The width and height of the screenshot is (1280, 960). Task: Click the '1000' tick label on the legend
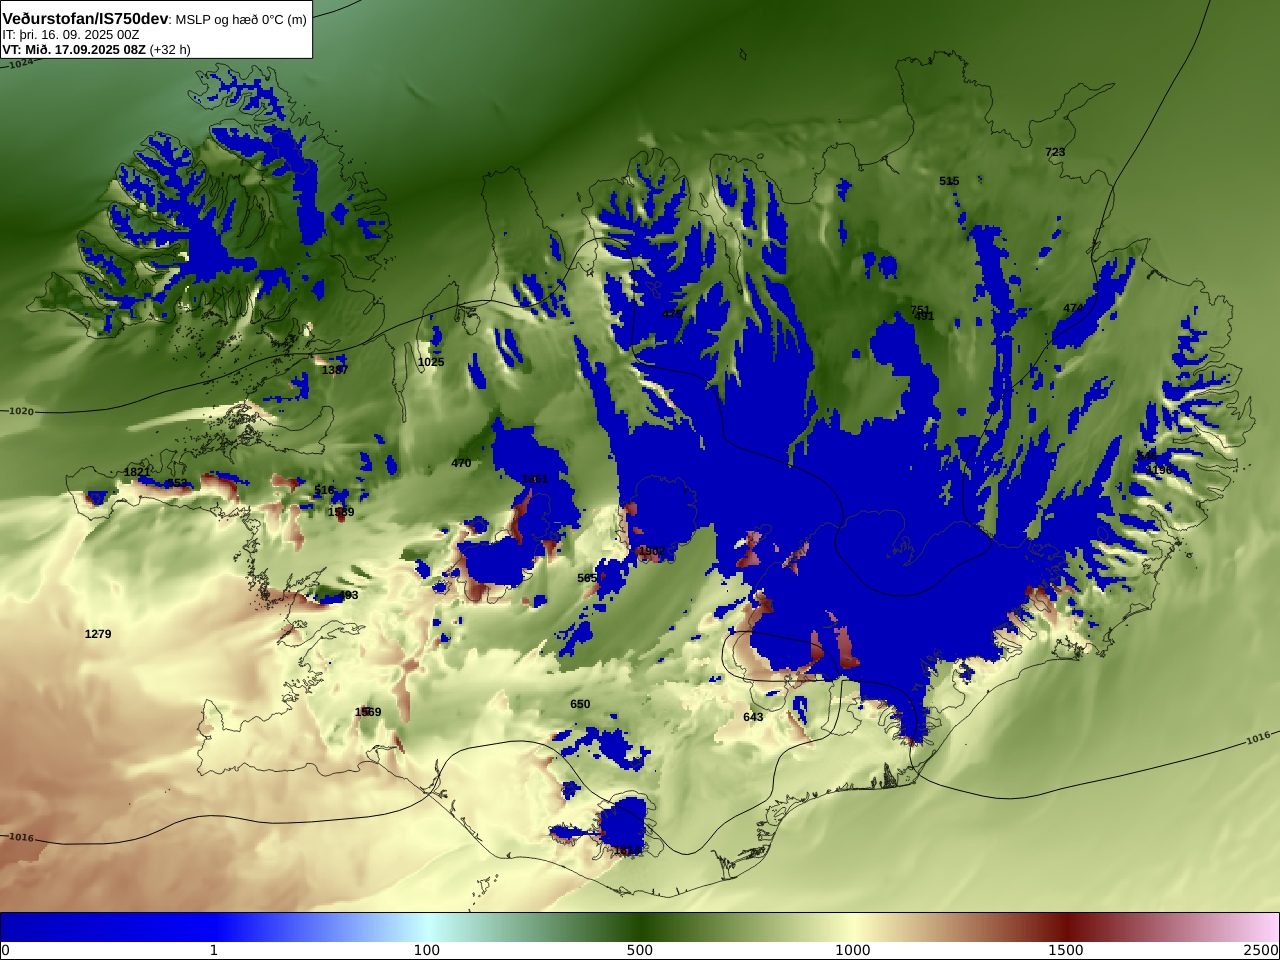(853, 950)
